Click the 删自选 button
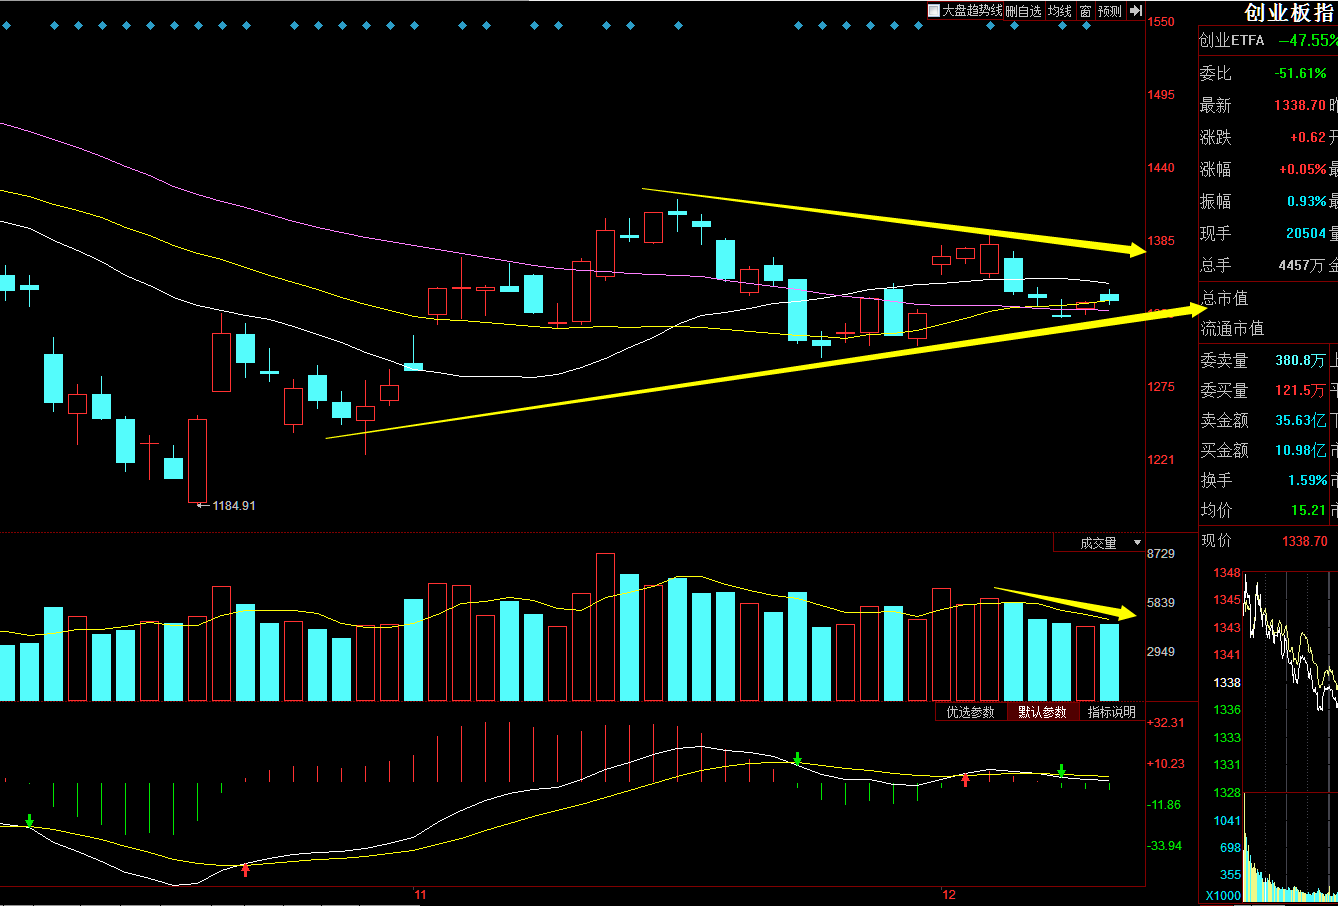The width and height of the screenshot is (1338, 906). click(1023, 11)
